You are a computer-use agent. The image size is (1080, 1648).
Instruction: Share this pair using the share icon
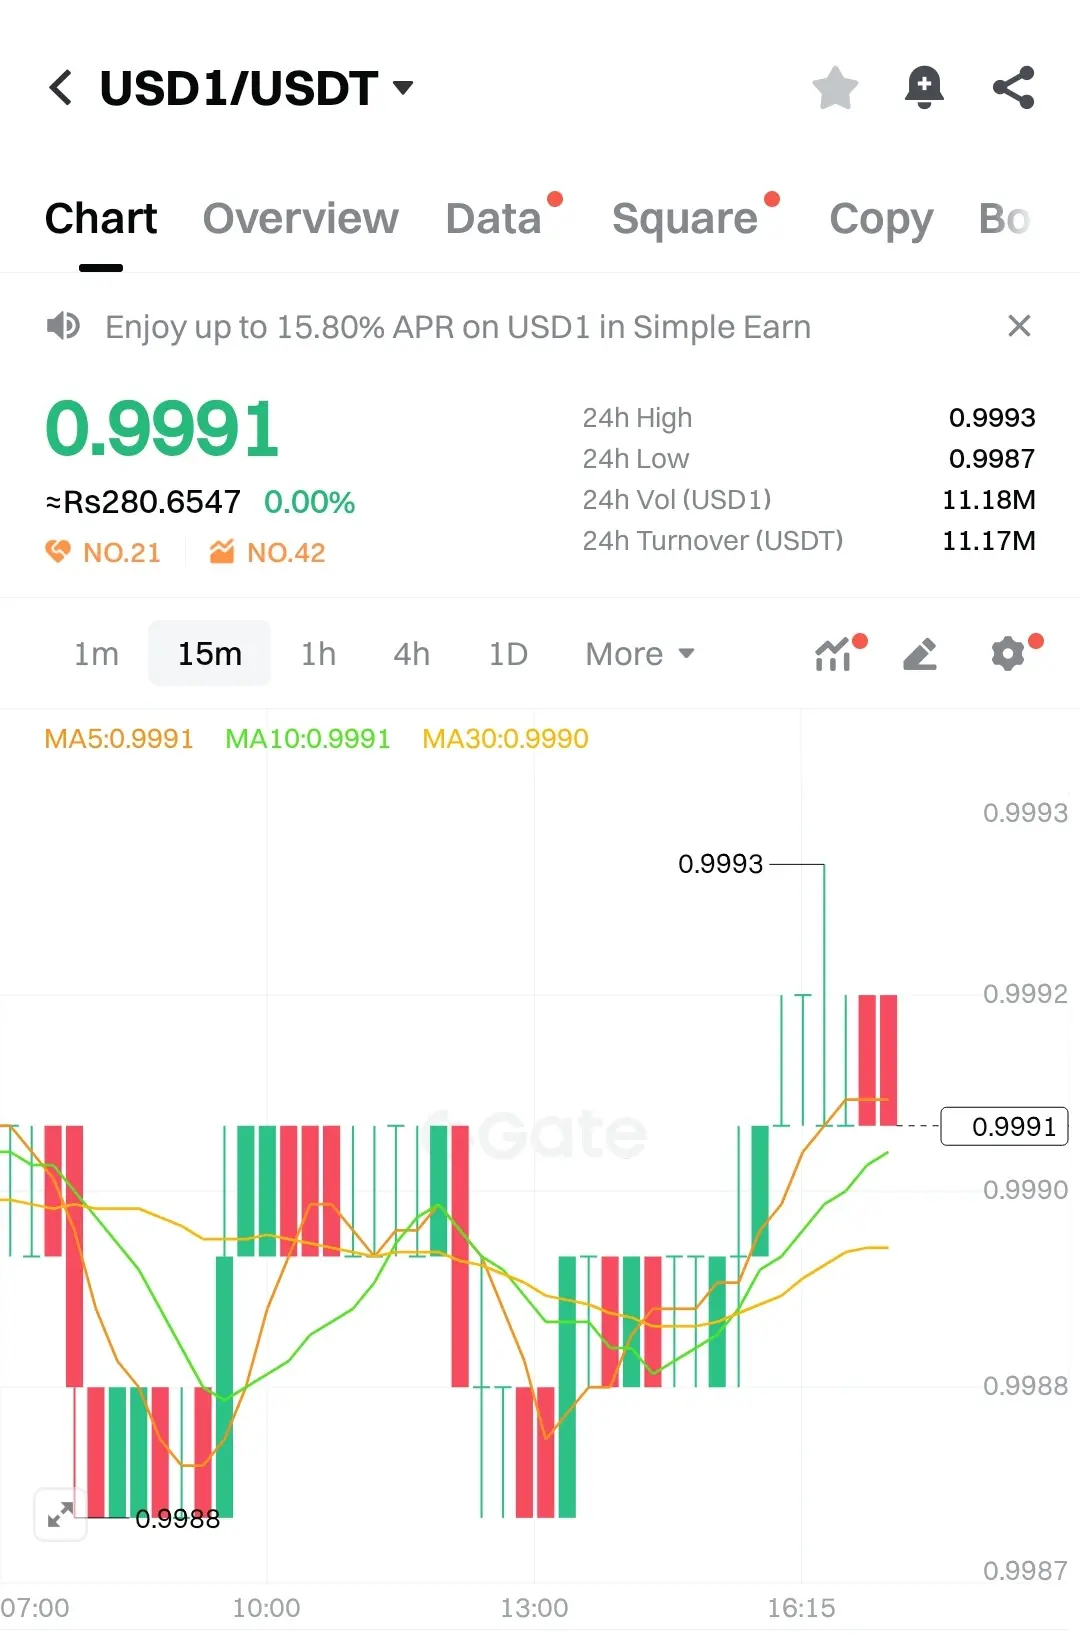pyautogui.click(x=1013, y=88)
